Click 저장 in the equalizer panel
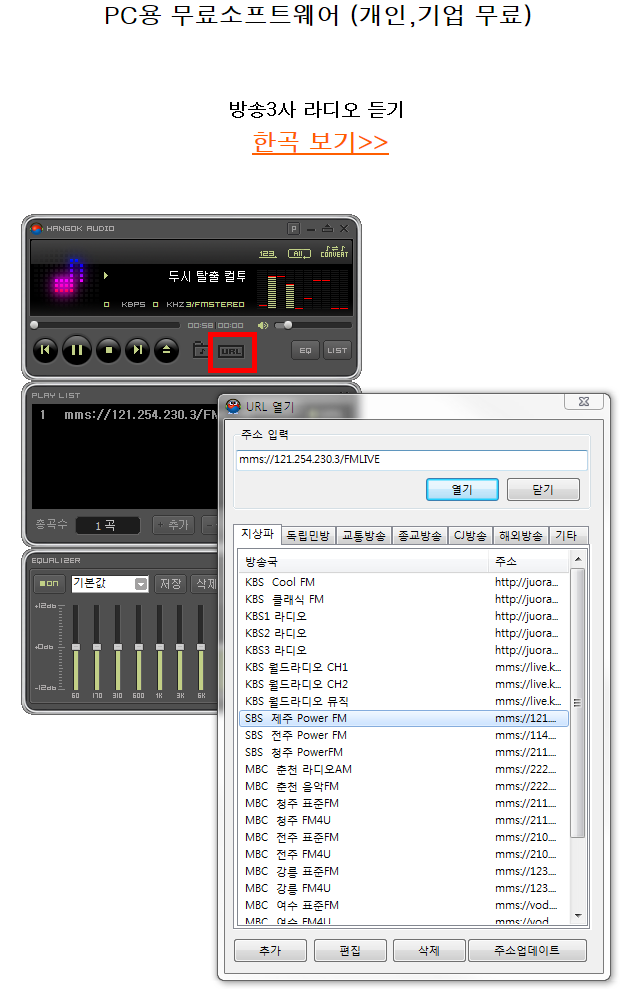Viewport: 635px width, 991px height. tap(170, 583)
